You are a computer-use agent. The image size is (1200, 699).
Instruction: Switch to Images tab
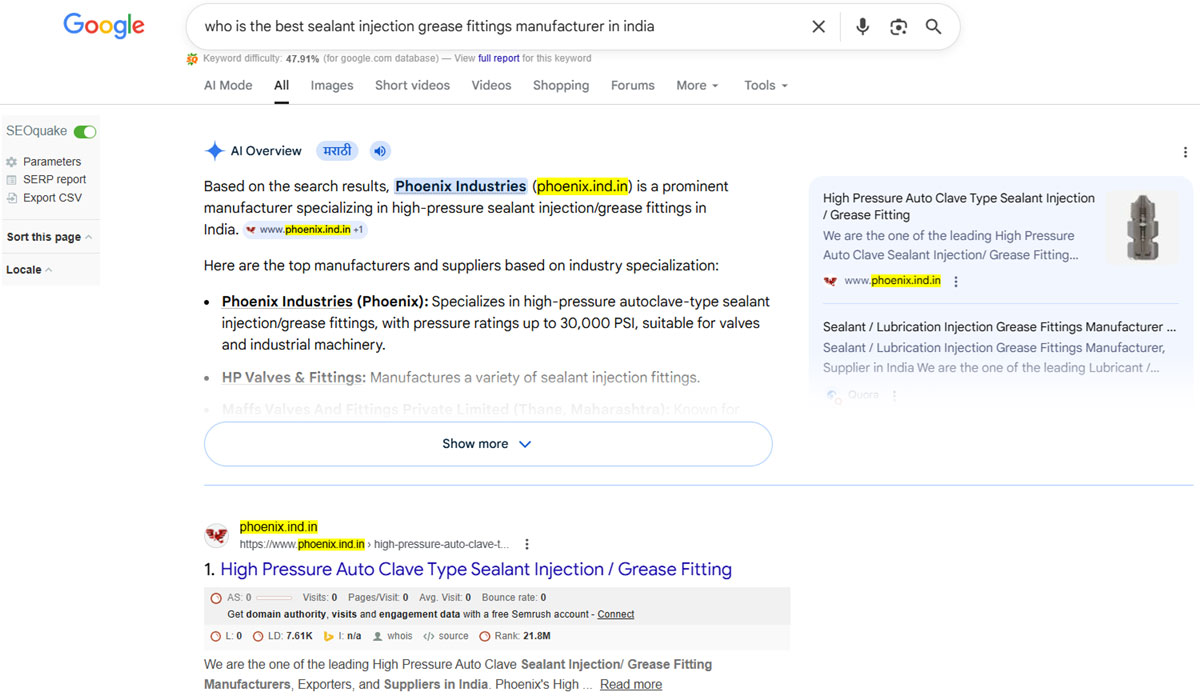coord(332,86)
